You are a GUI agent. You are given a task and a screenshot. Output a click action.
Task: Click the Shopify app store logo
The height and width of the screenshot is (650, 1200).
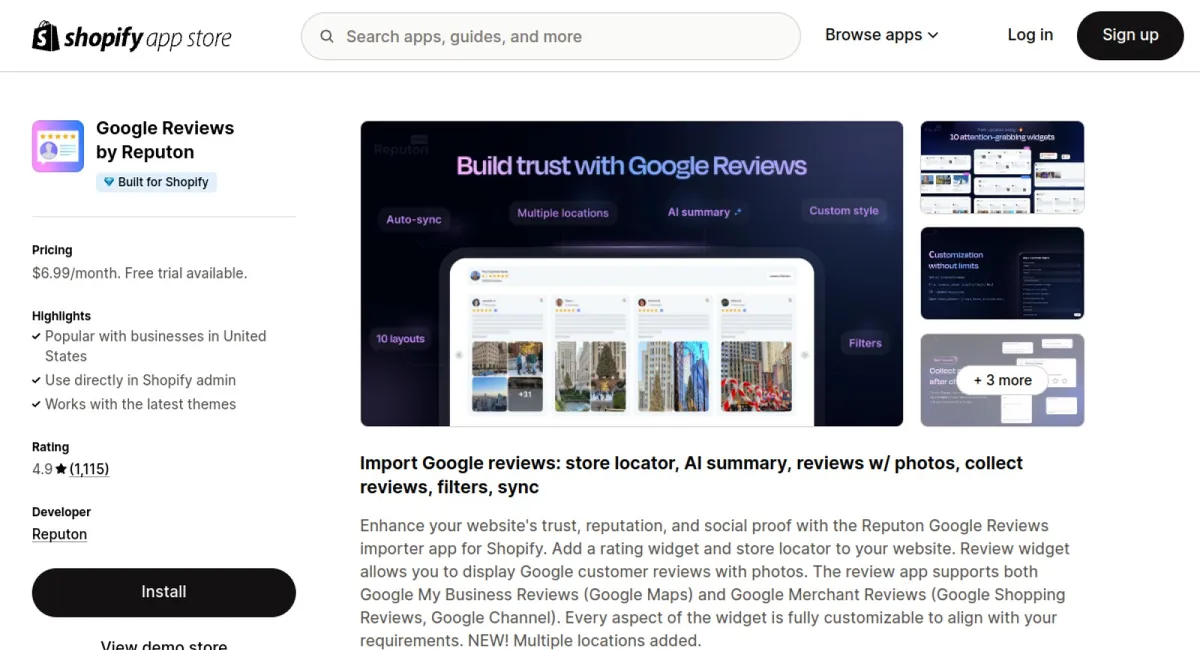131,37
